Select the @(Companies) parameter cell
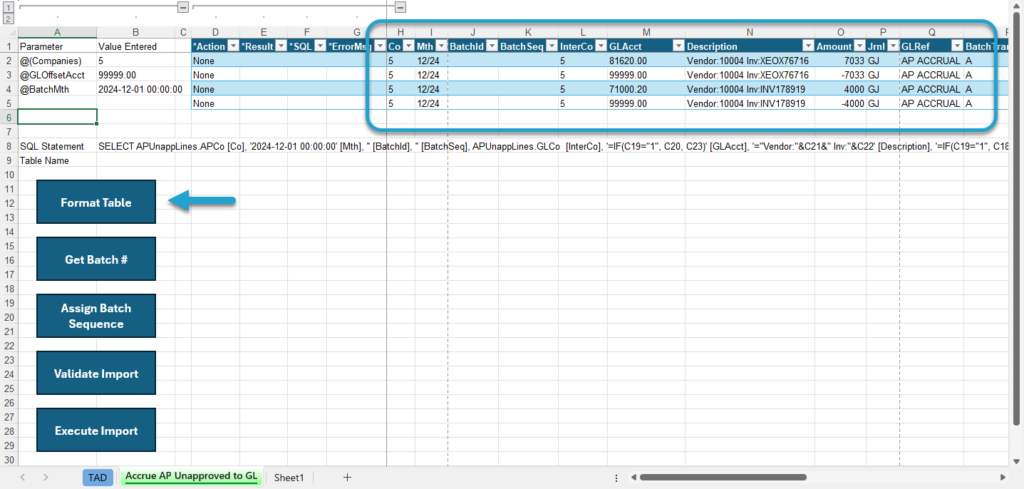Image resolution: width=1024 pixels, height=489 pixels. coord(57,61)
